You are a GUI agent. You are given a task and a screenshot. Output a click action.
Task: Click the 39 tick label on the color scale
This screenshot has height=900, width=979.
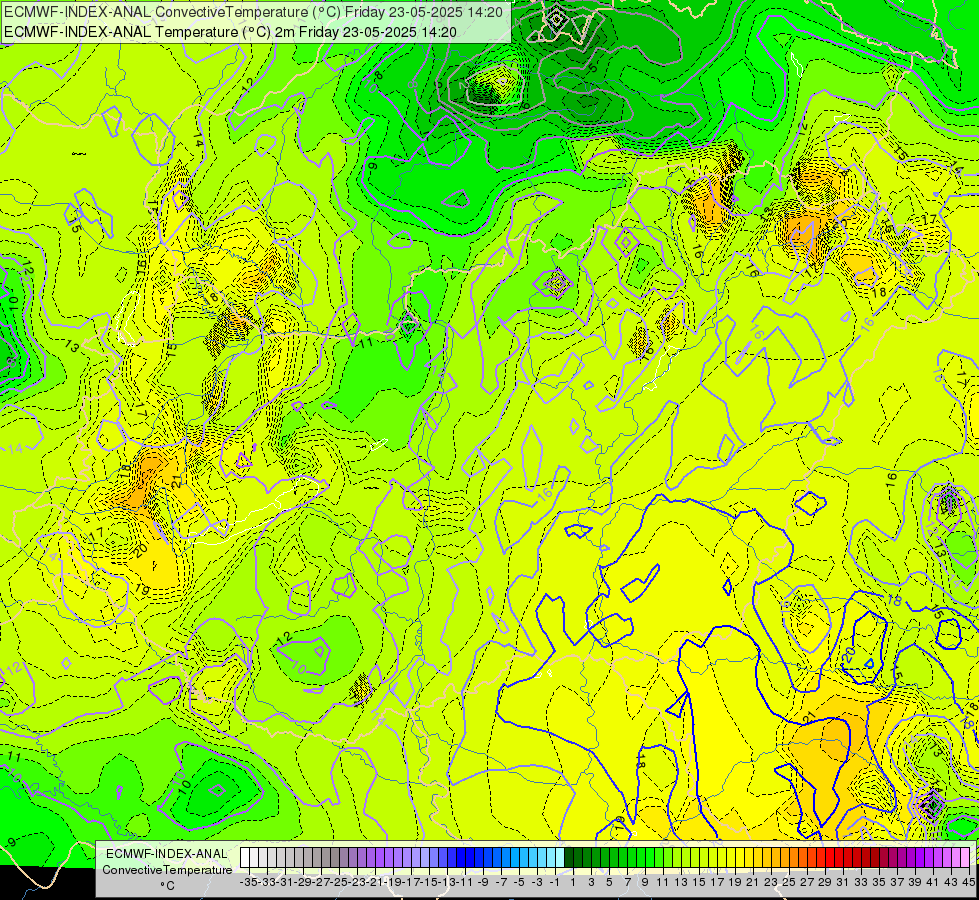tap(915, 882)
